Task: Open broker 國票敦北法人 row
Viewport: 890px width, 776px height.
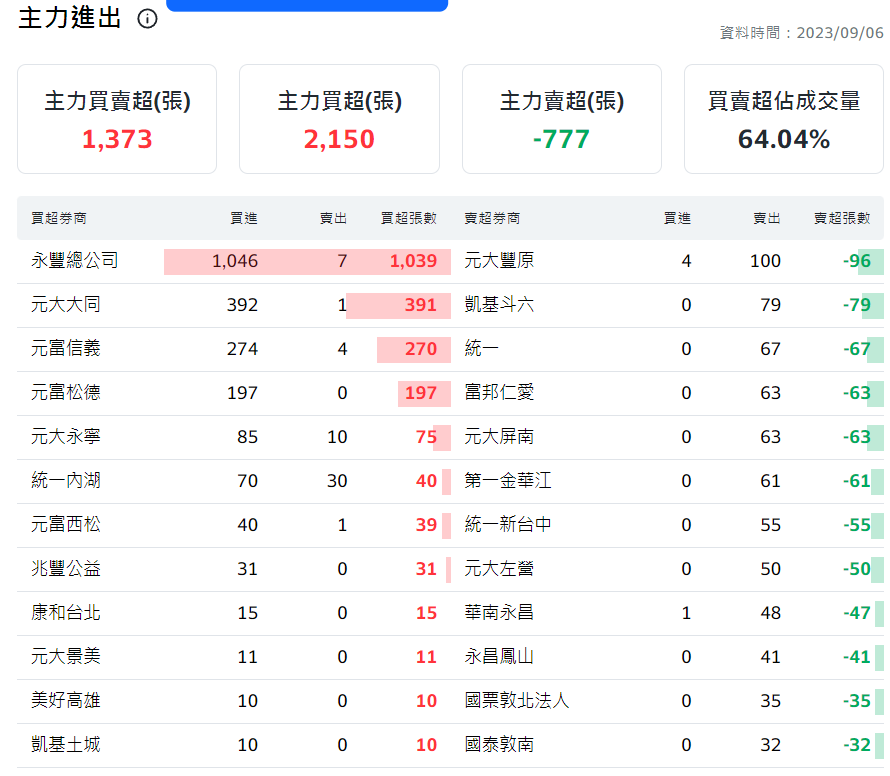Action: pyautogui.click(x=517, y=701)
